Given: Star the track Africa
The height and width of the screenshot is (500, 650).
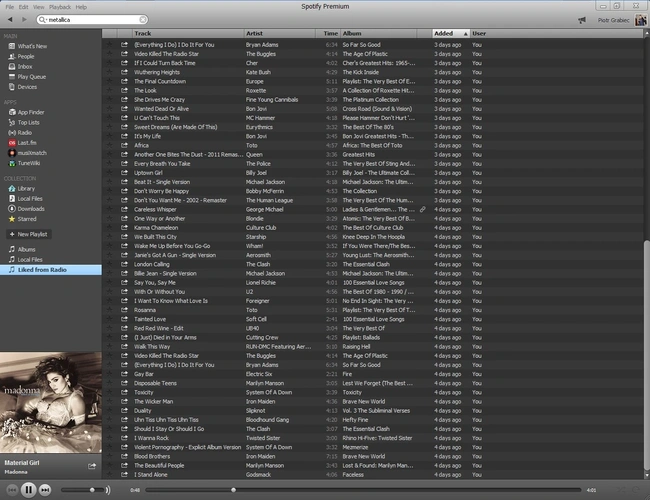Looking at the screenshot, I should tap(109, 145).
